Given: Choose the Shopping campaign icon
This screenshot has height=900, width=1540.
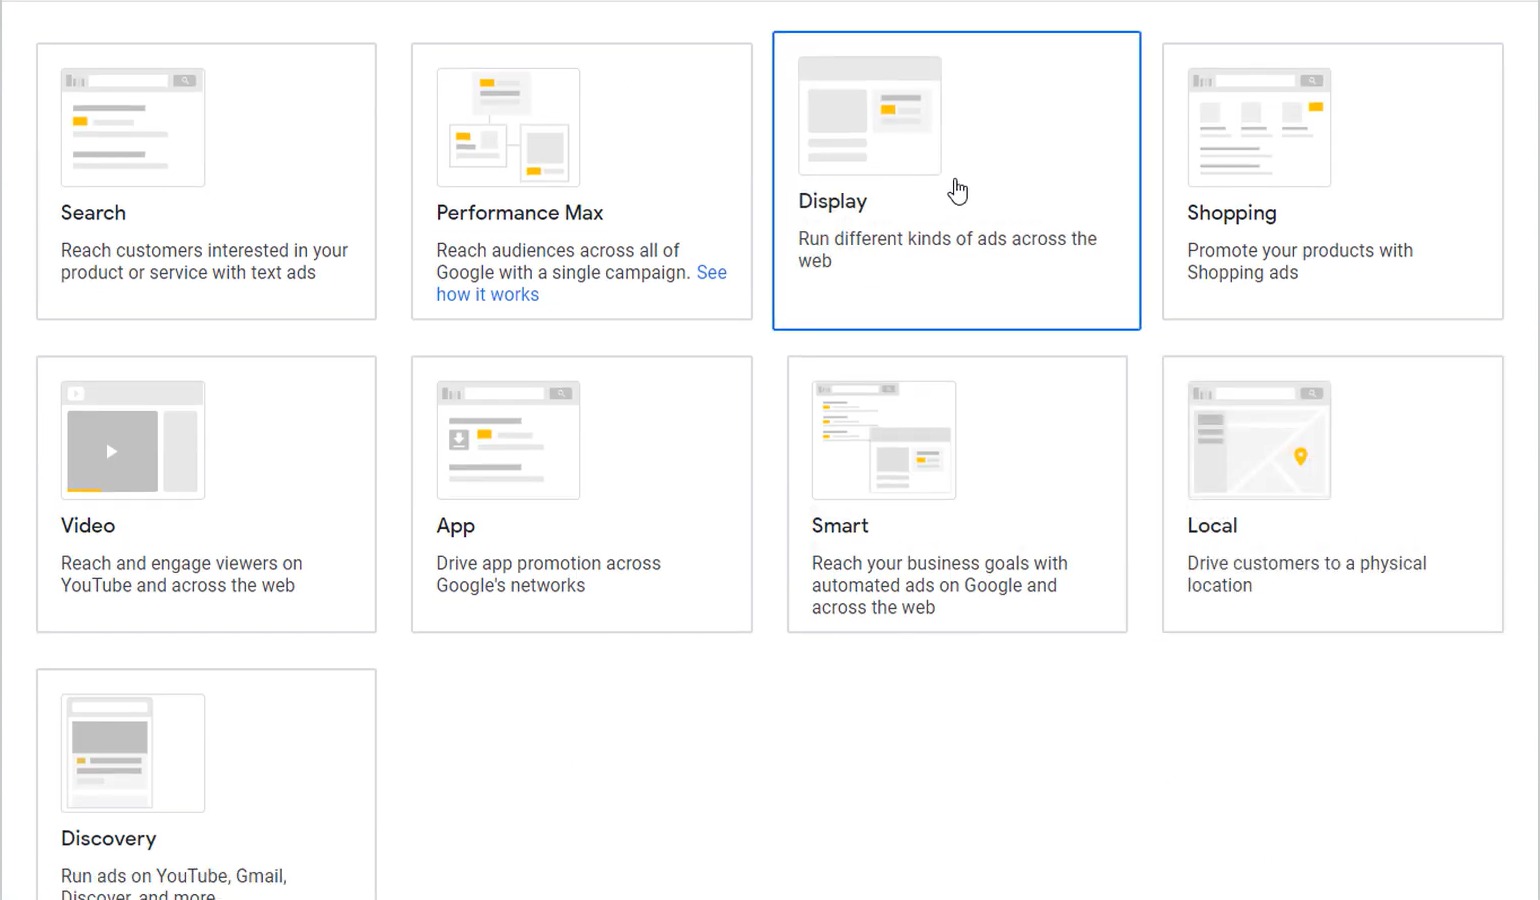Looking at the screenshot, I should click(1258, 127).
